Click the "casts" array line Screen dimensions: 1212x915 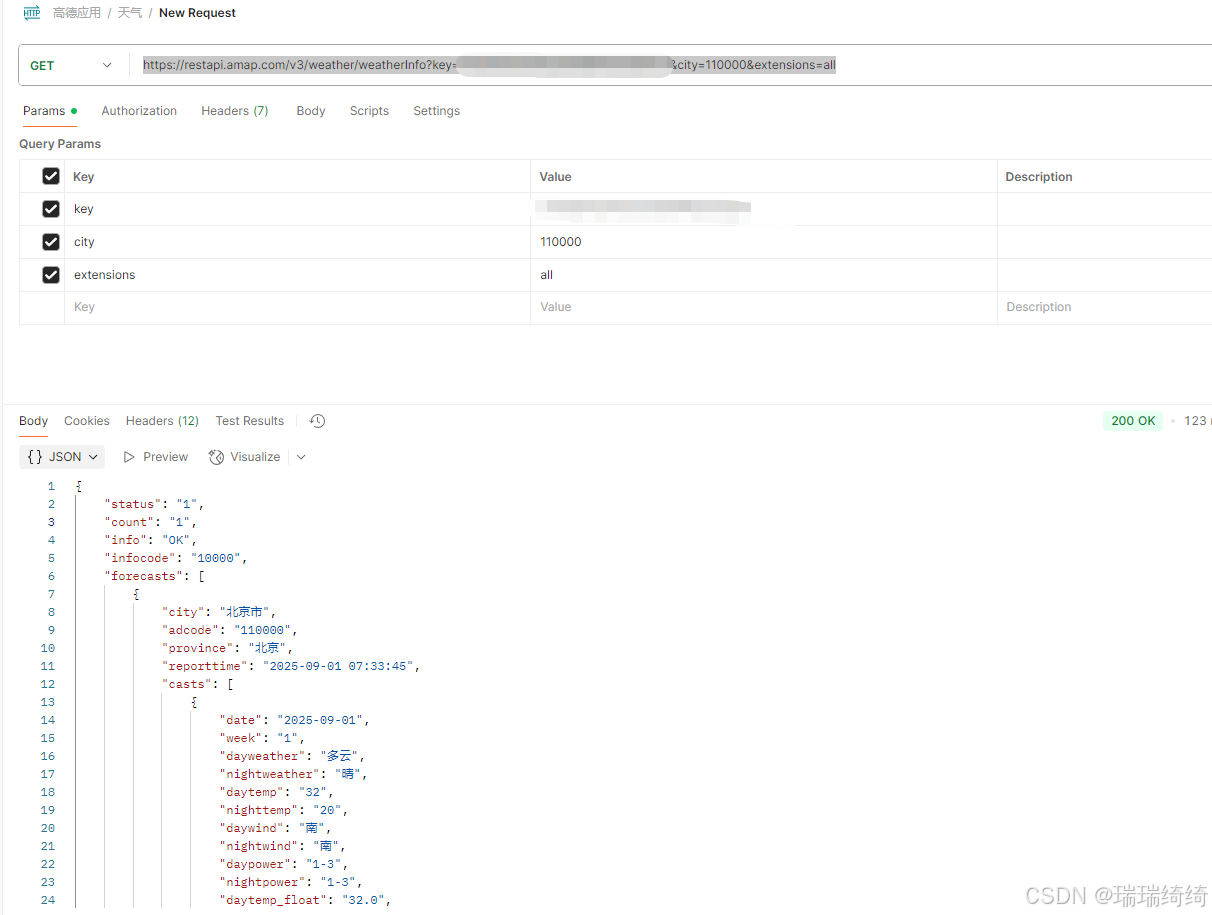(197, 684)
